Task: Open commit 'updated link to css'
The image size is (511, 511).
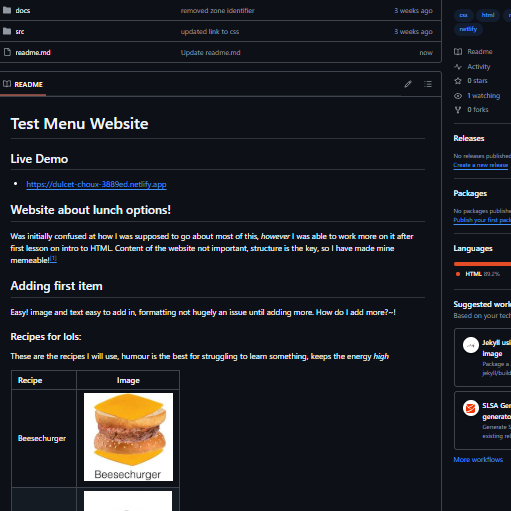Action: 210,32
